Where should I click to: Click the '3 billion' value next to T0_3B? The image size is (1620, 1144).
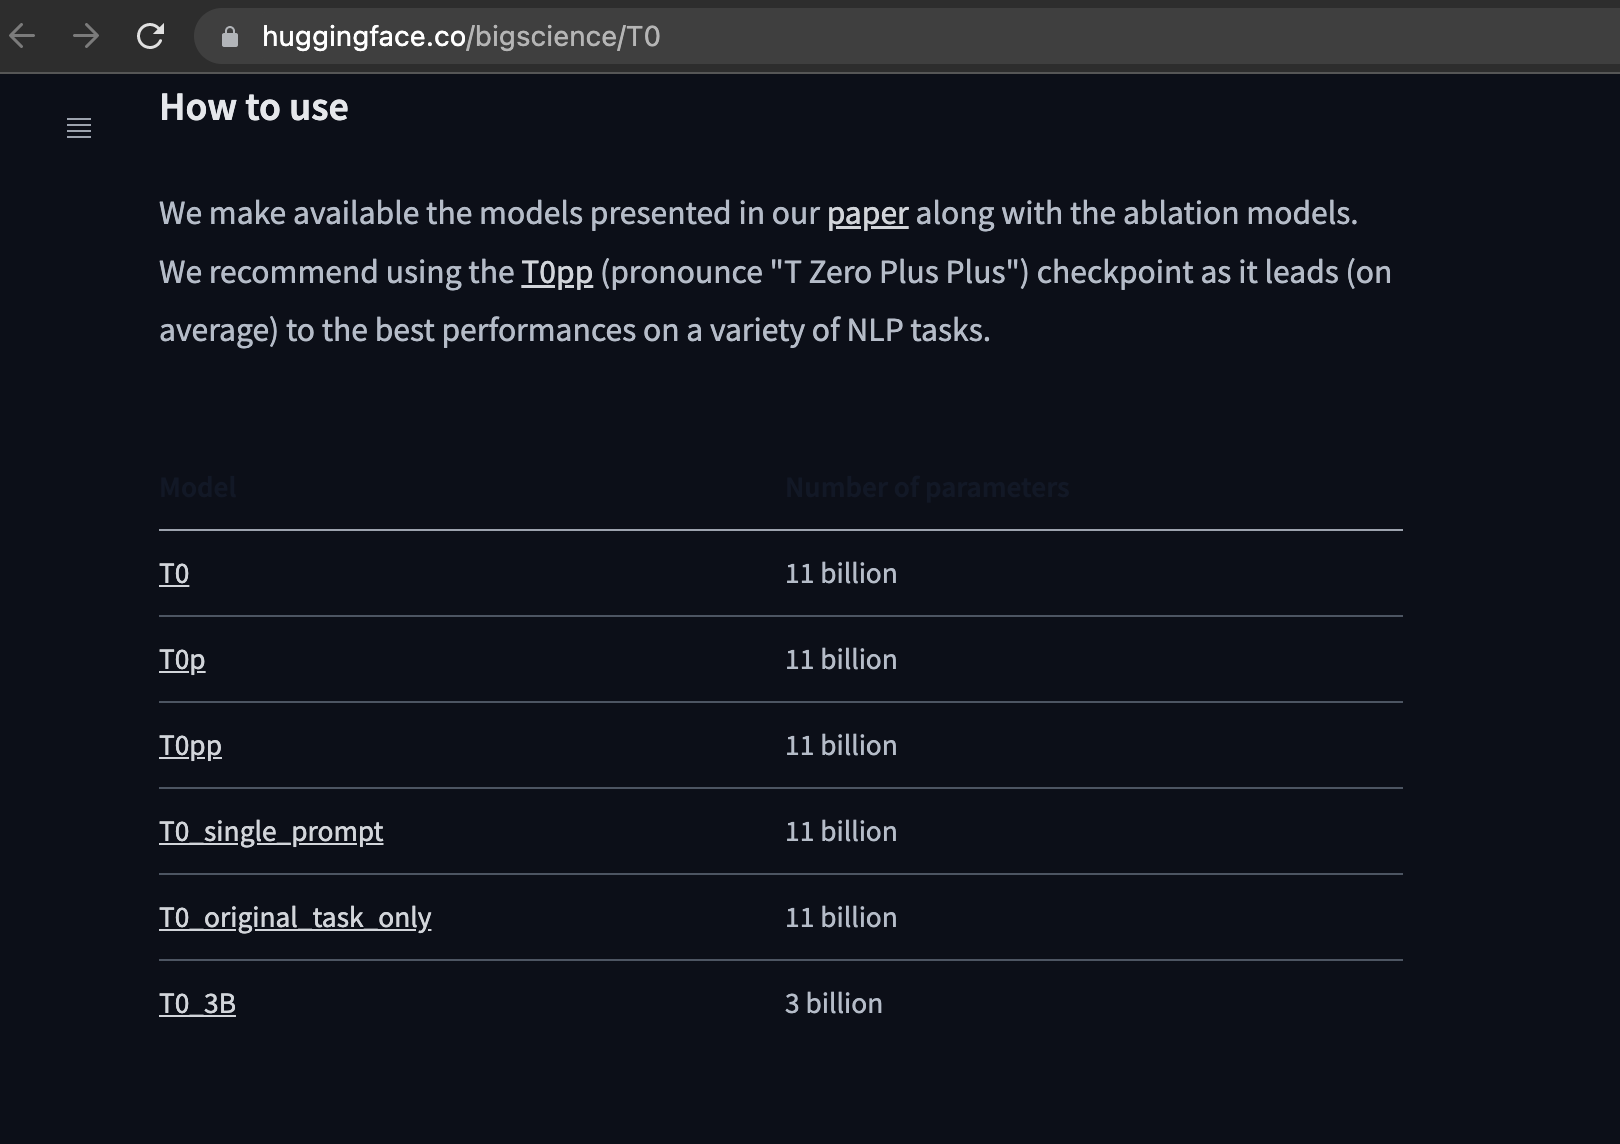pos(833,1003)
